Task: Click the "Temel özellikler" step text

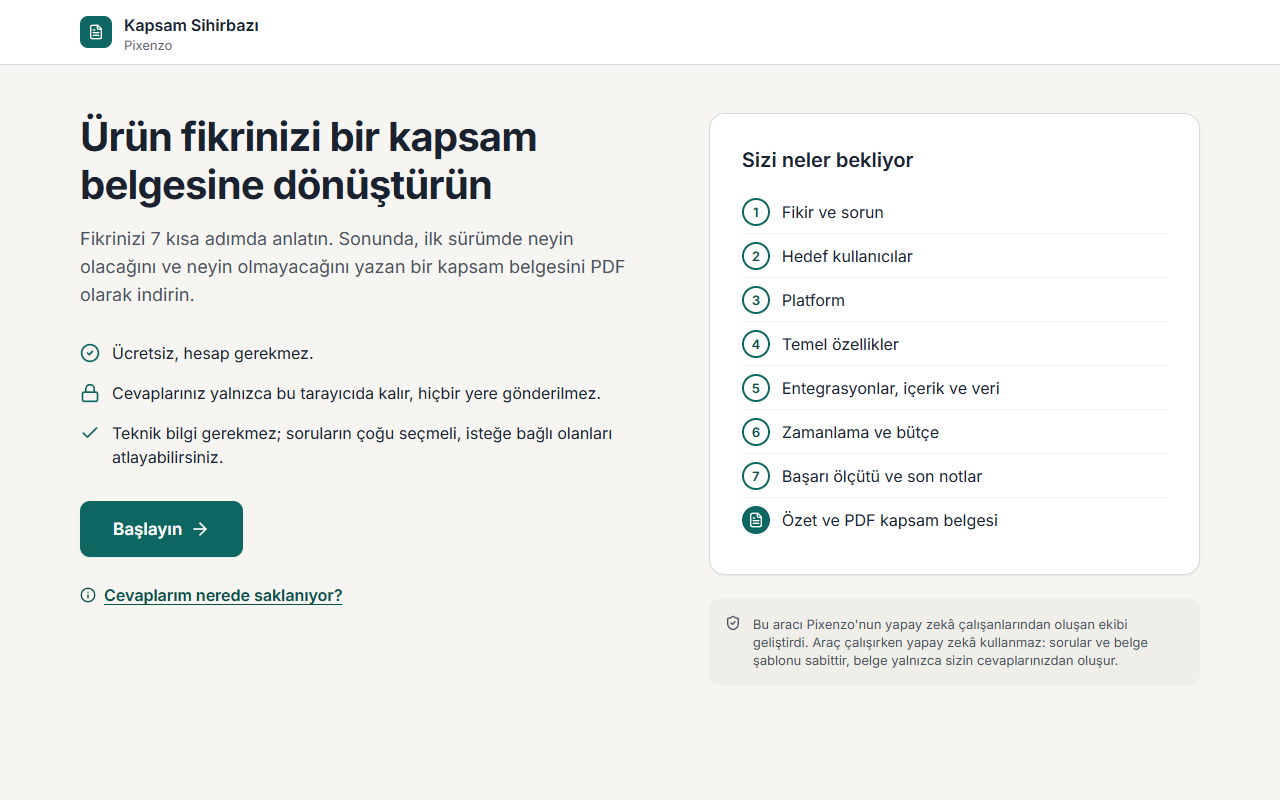Action: pos(840,344)
